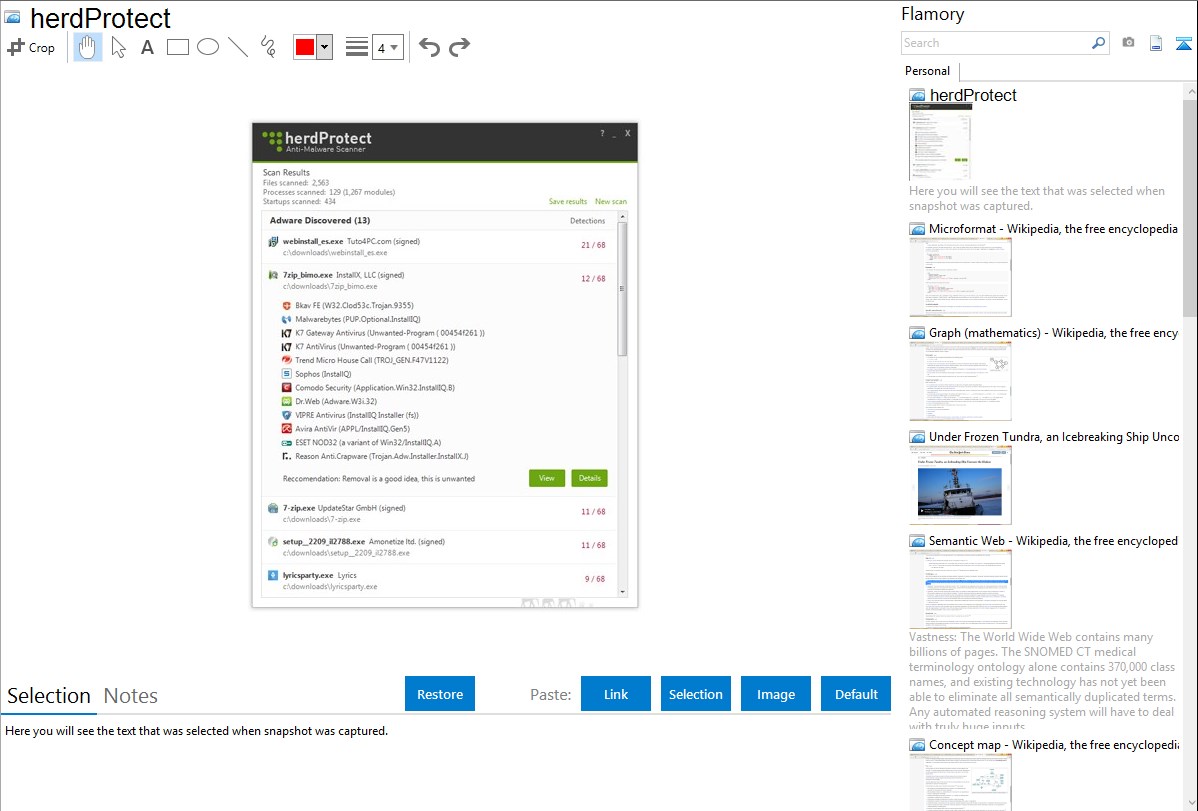
Task: Click the "Graph (mathematics) - Wikipedia" title
Action: click(x=1053, y=333)
